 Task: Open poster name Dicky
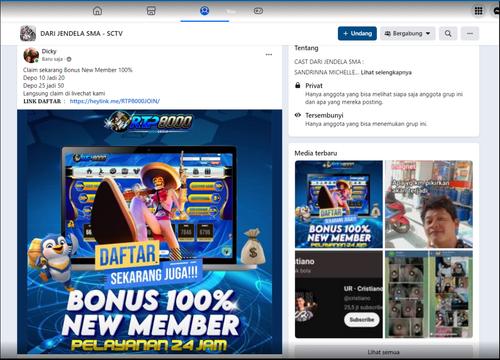[x=49, y=51]
